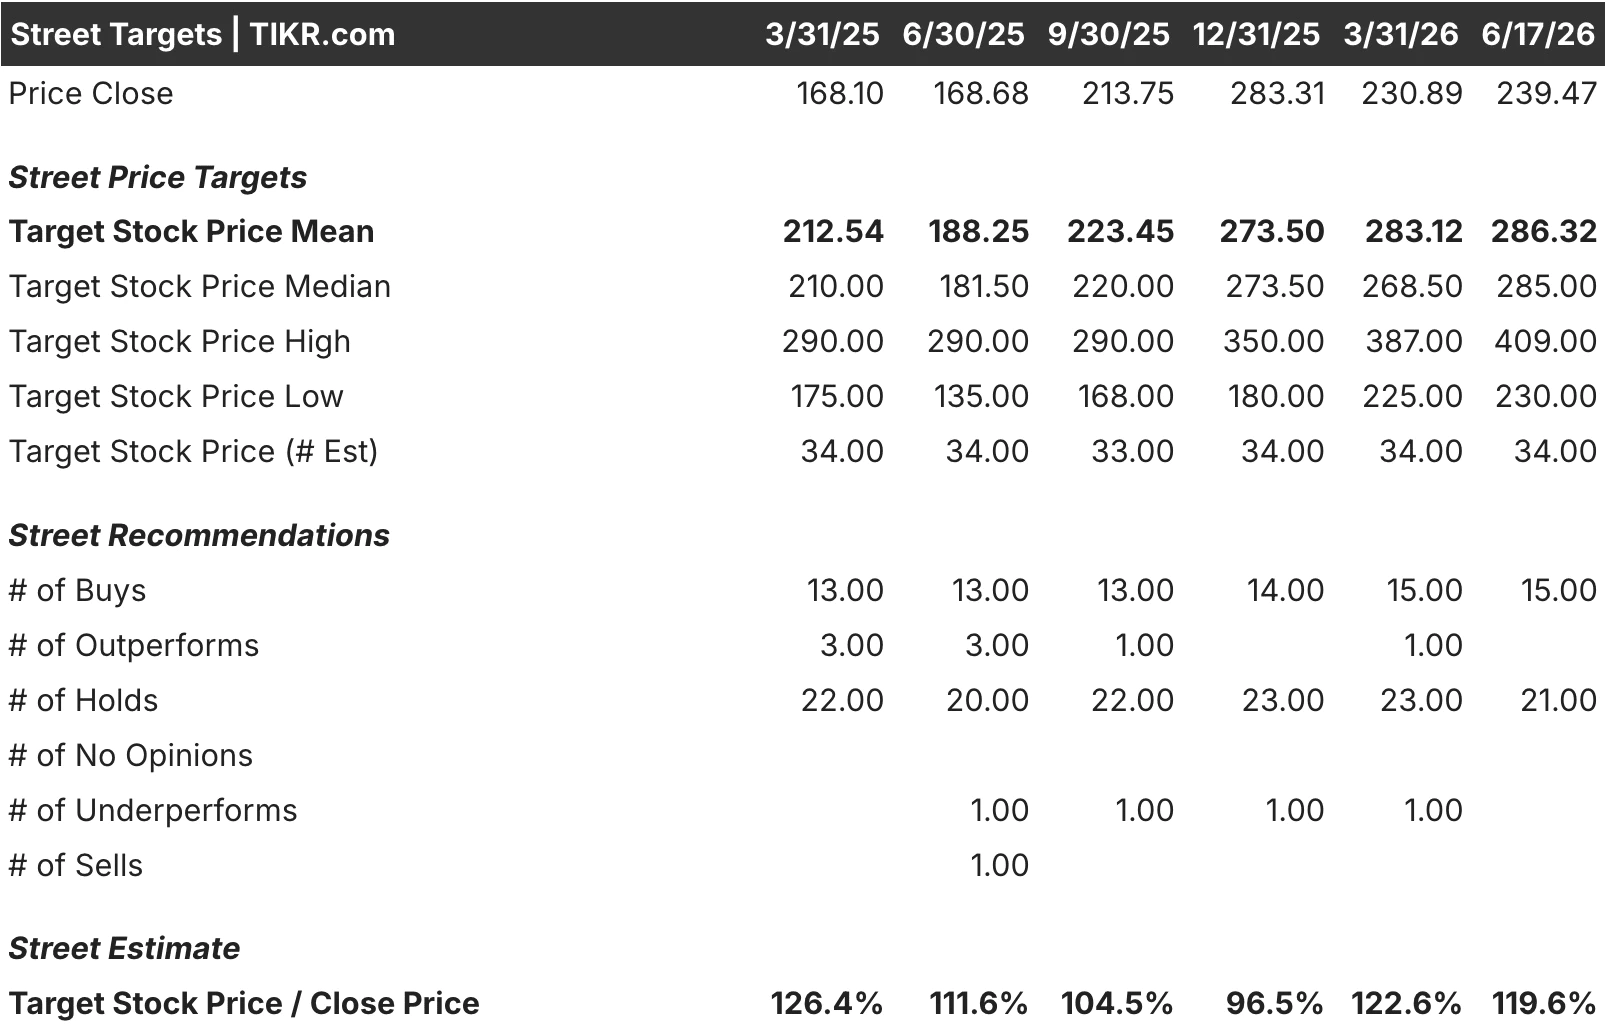Image resolution: width=1606 pixels, height=1028 pixels.
Task: Click the # of Underperforms row label
Action: [153, 810]
